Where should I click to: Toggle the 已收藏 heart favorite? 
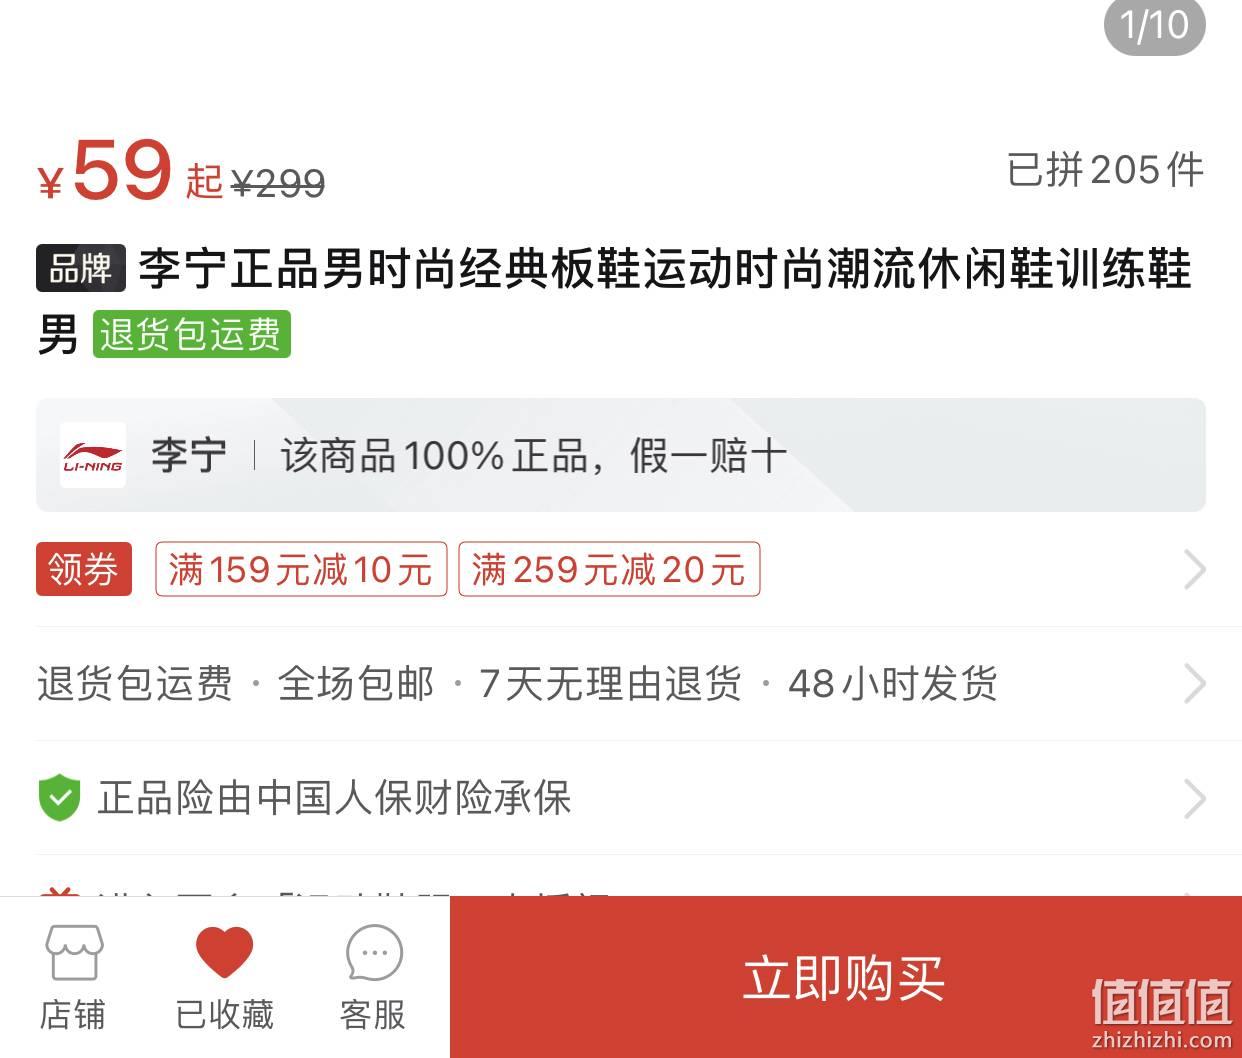click(x=224, y=977)
